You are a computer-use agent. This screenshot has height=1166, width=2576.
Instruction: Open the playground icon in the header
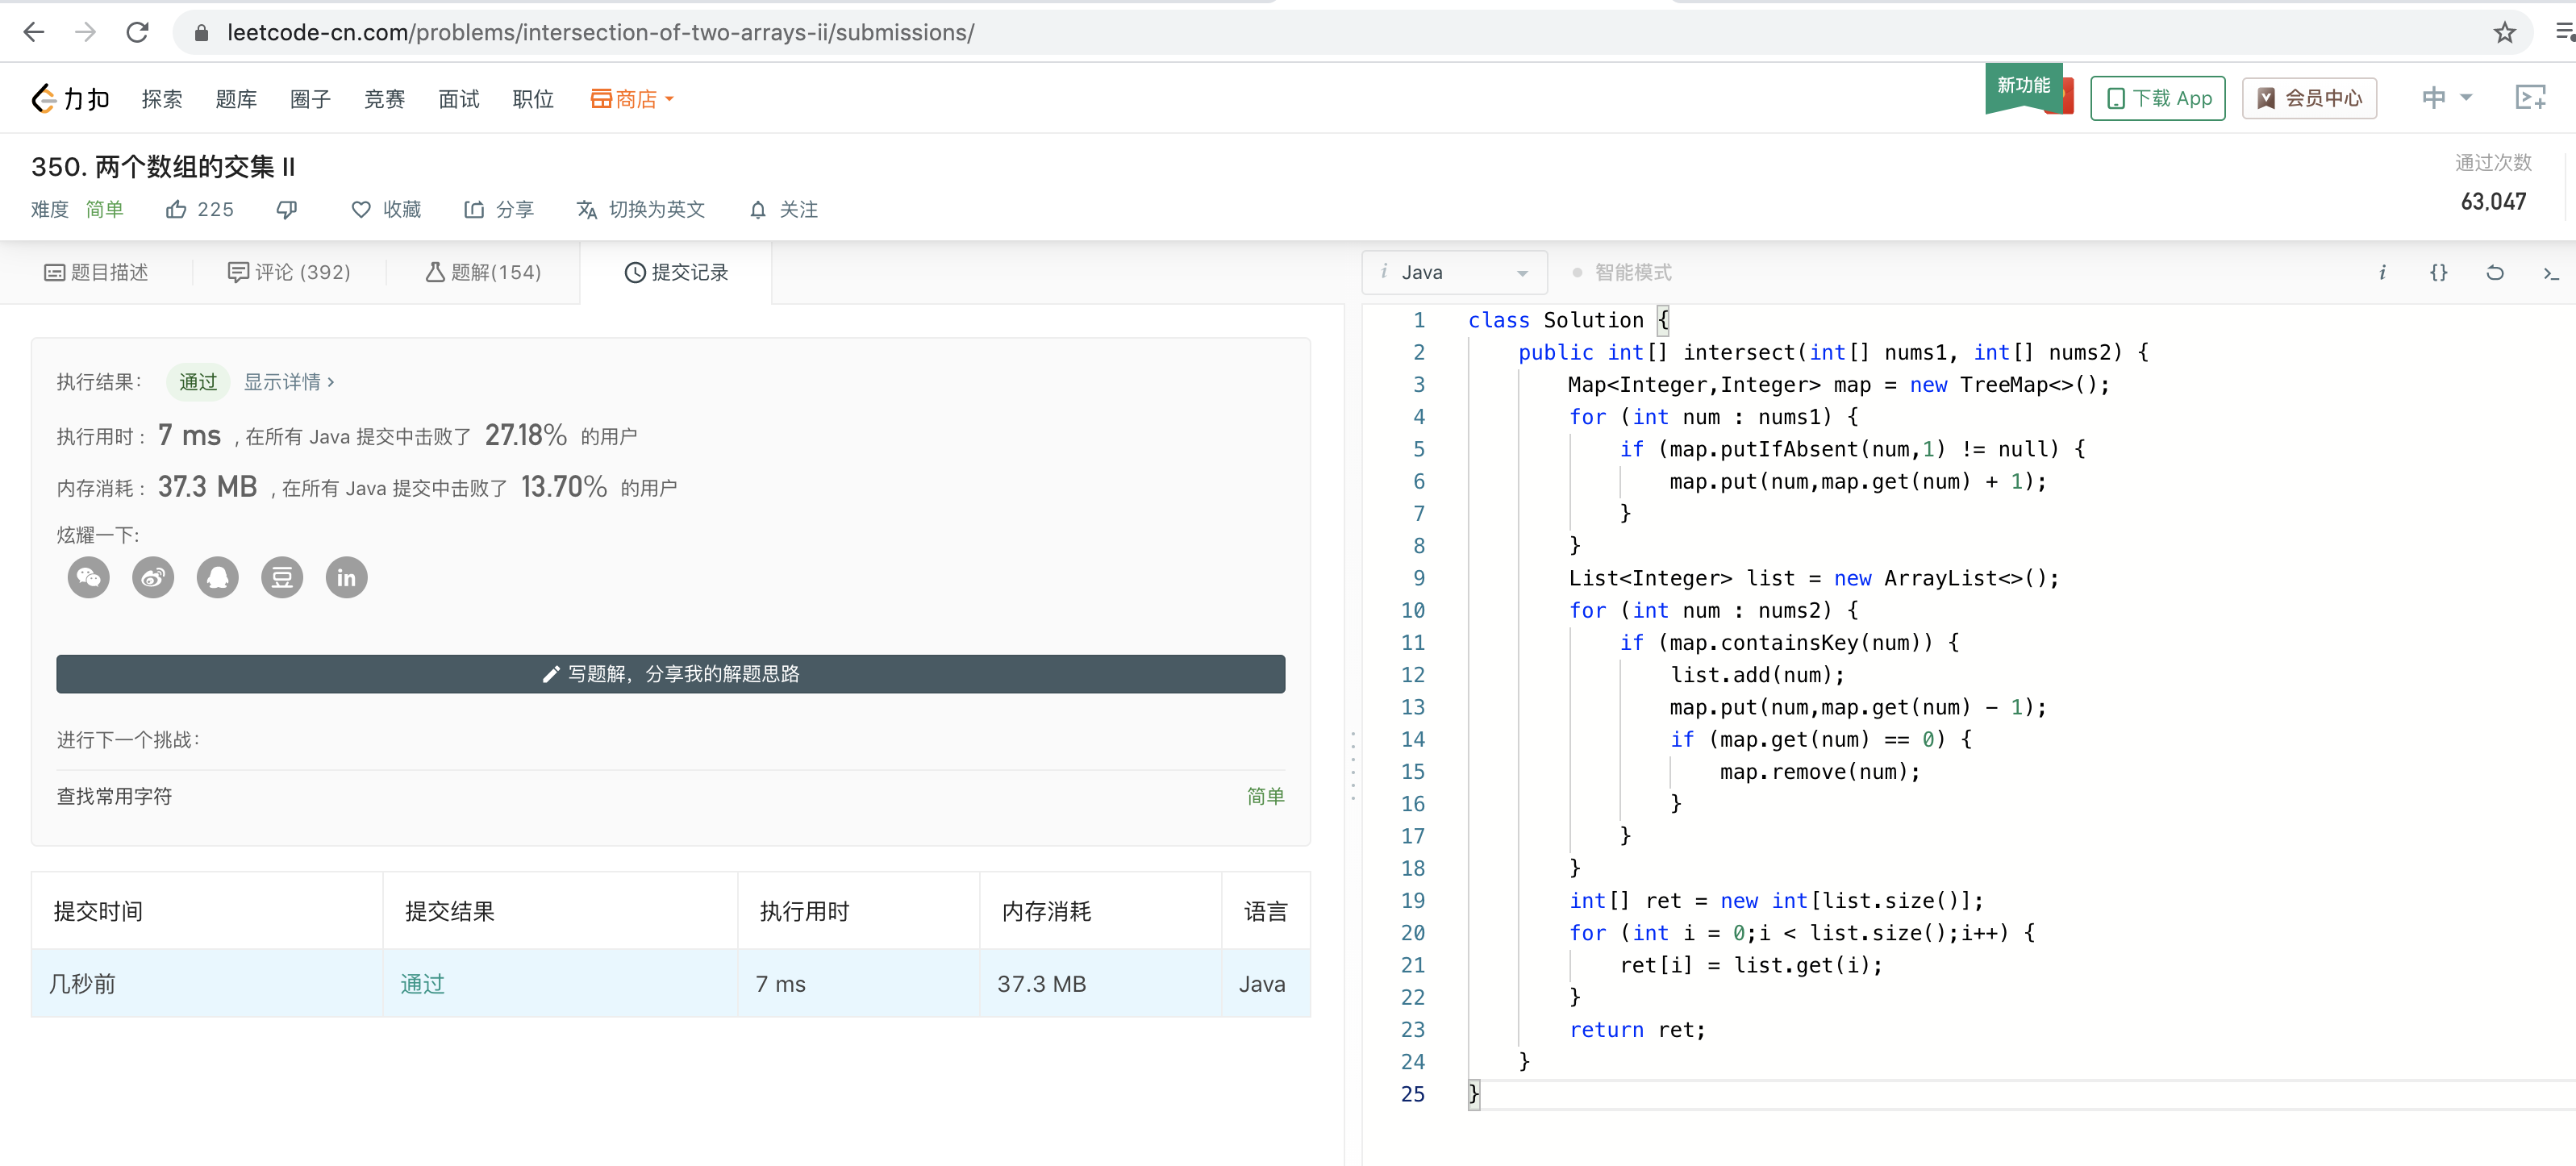(2531, 97)
